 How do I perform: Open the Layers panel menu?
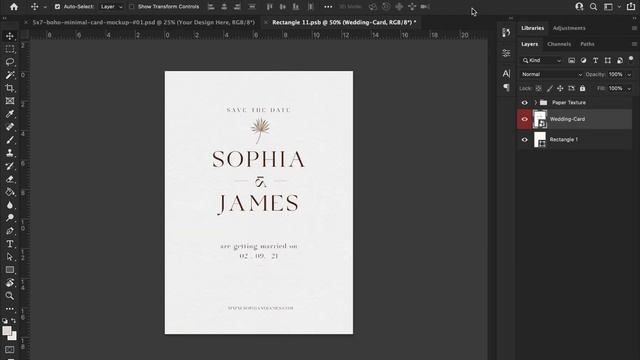click(x=634, y=44)
